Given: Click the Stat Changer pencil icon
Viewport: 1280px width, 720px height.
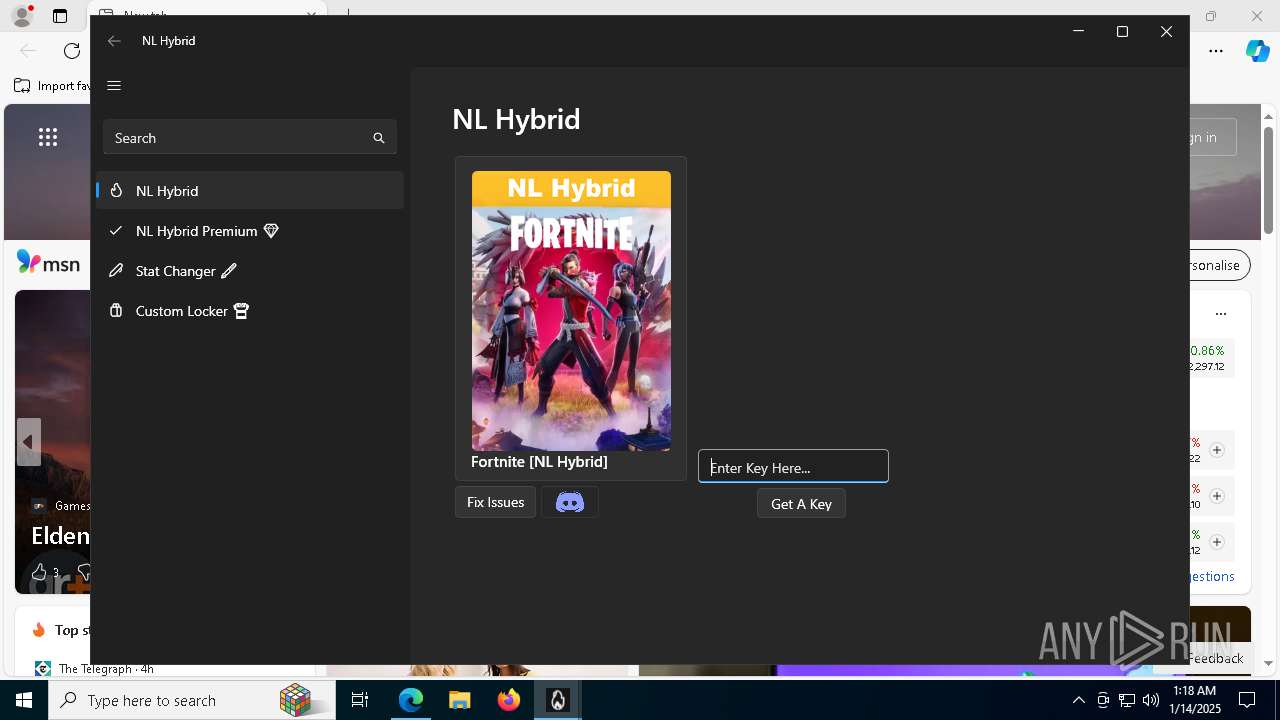Looking at the screenshot, I should [229, 271].
